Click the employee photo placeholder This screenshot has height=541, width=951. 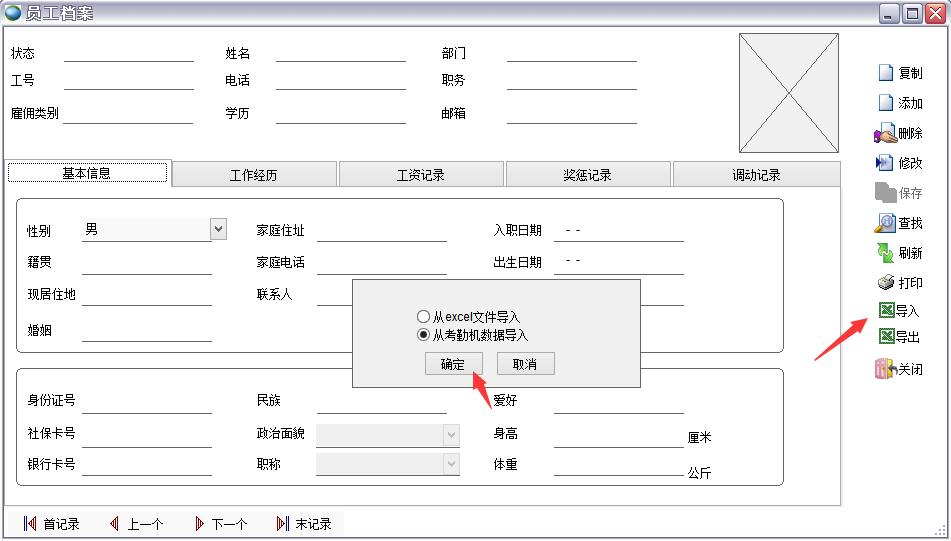point(788,93)
